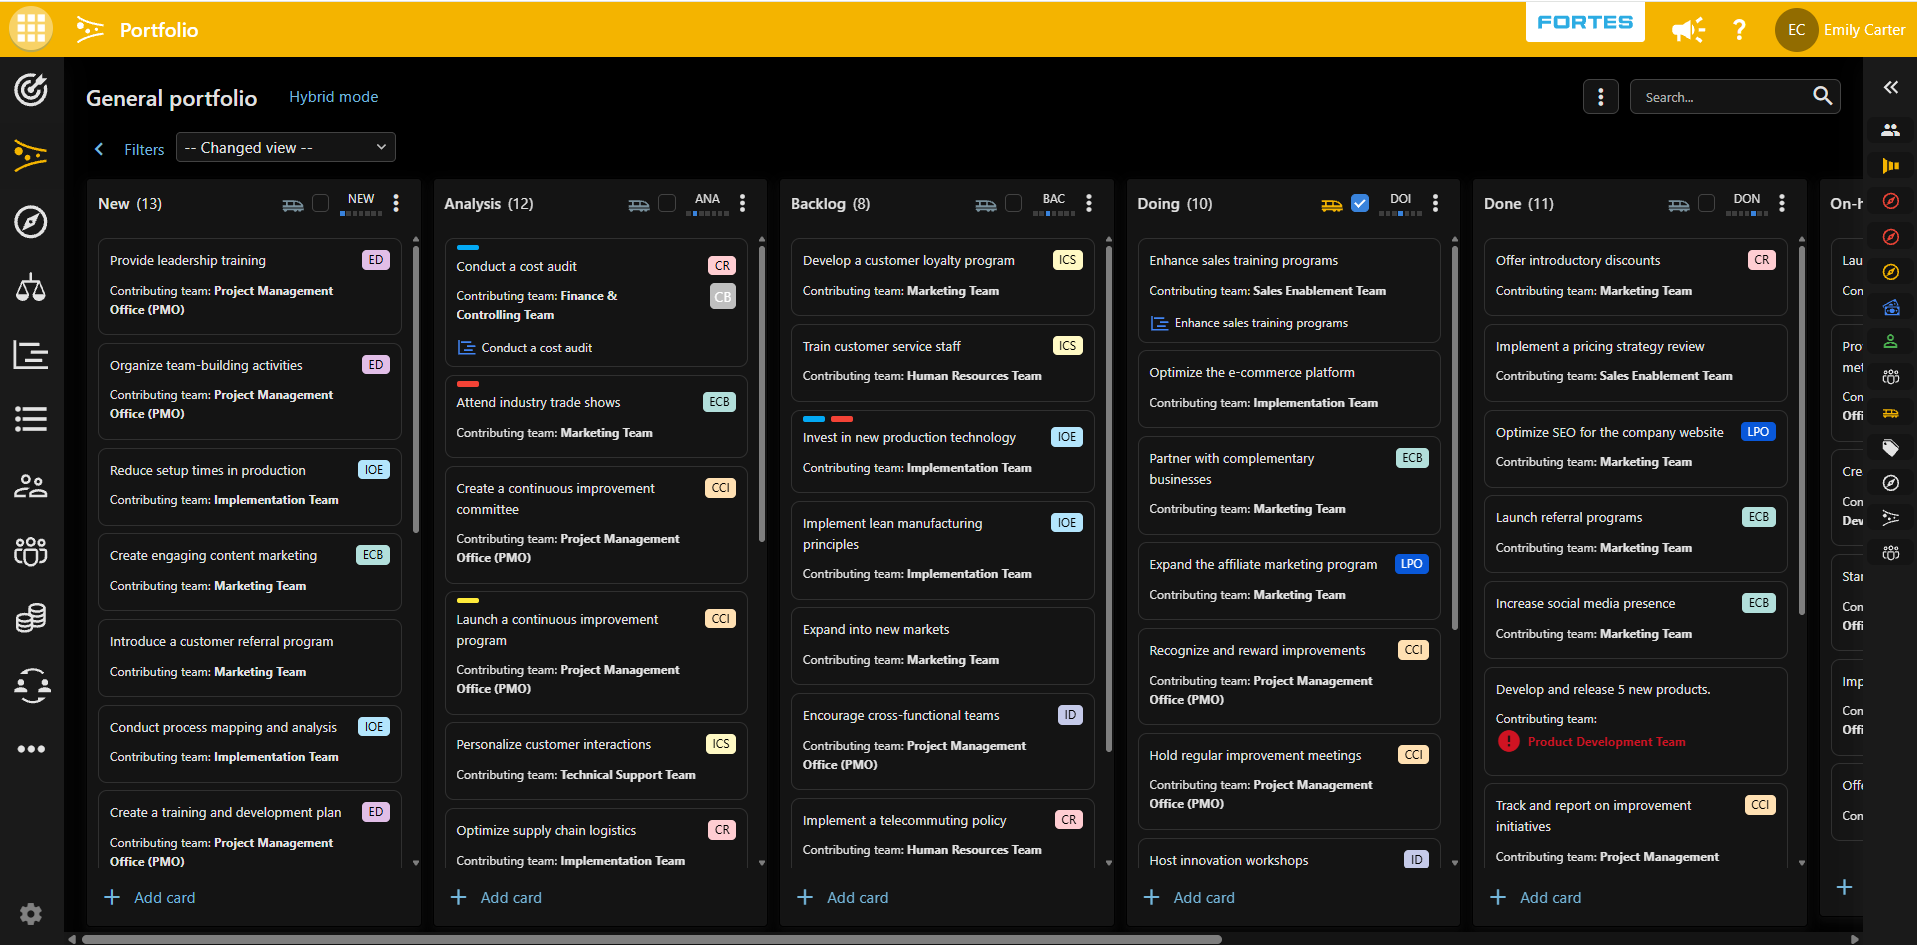
Task: Open the list icon in left sidebar
Action: tap(31, 419)
